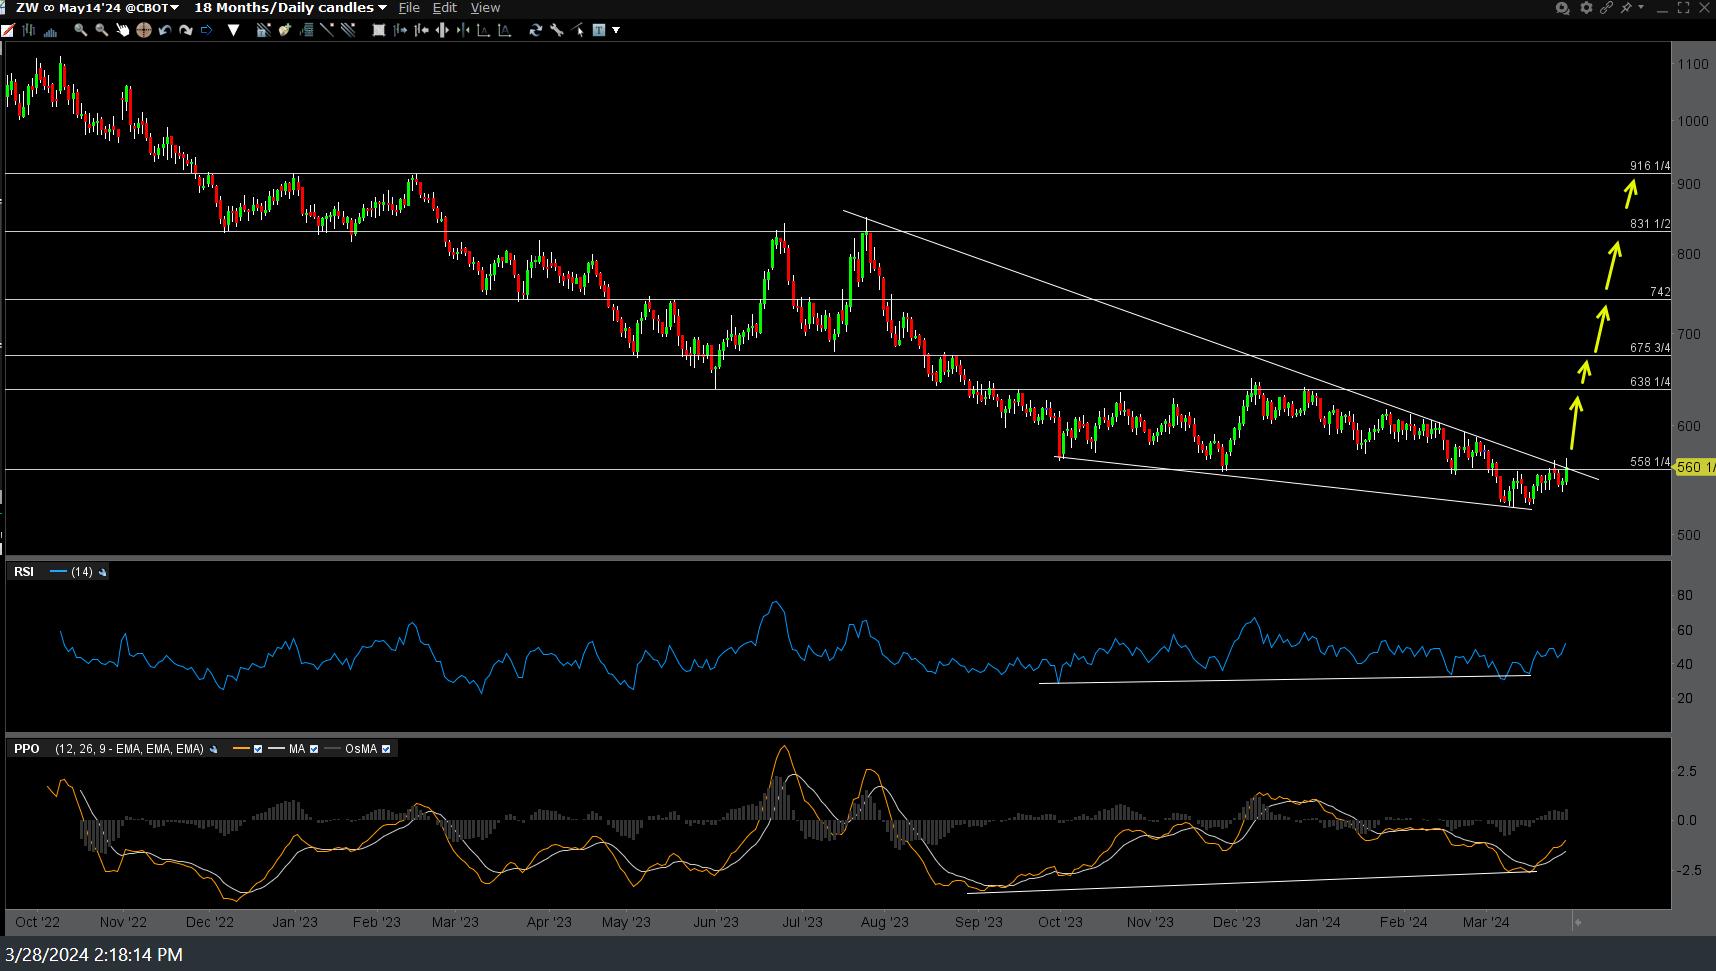Disable the OsMA checkbox in PPO panel
The image size is (1716, 971).
[386, 748]
